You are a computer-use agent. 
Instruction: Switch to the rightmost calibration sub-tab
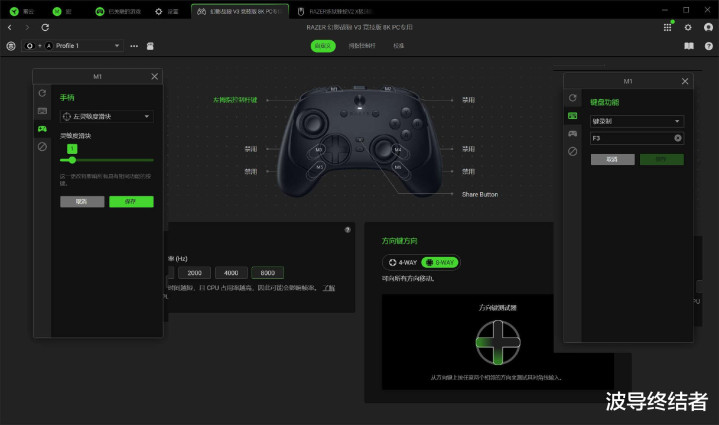tap(398, 46)
